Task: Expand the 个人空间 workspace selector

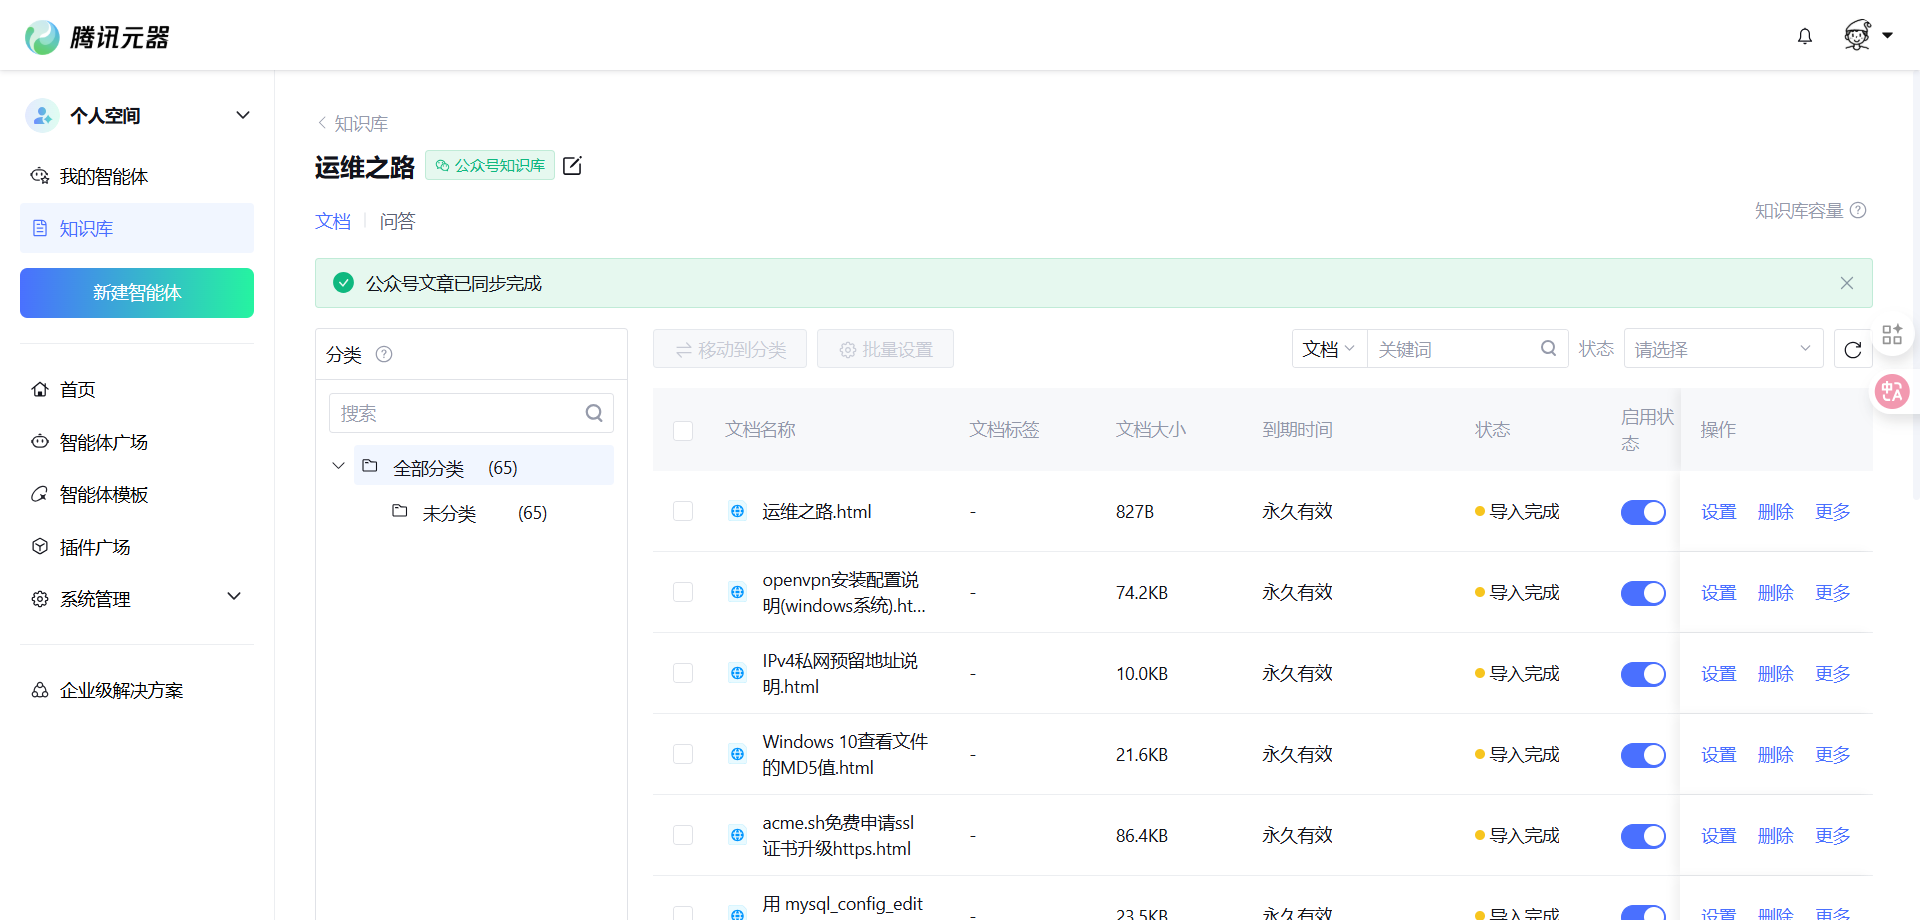Action: coord(242,116)
